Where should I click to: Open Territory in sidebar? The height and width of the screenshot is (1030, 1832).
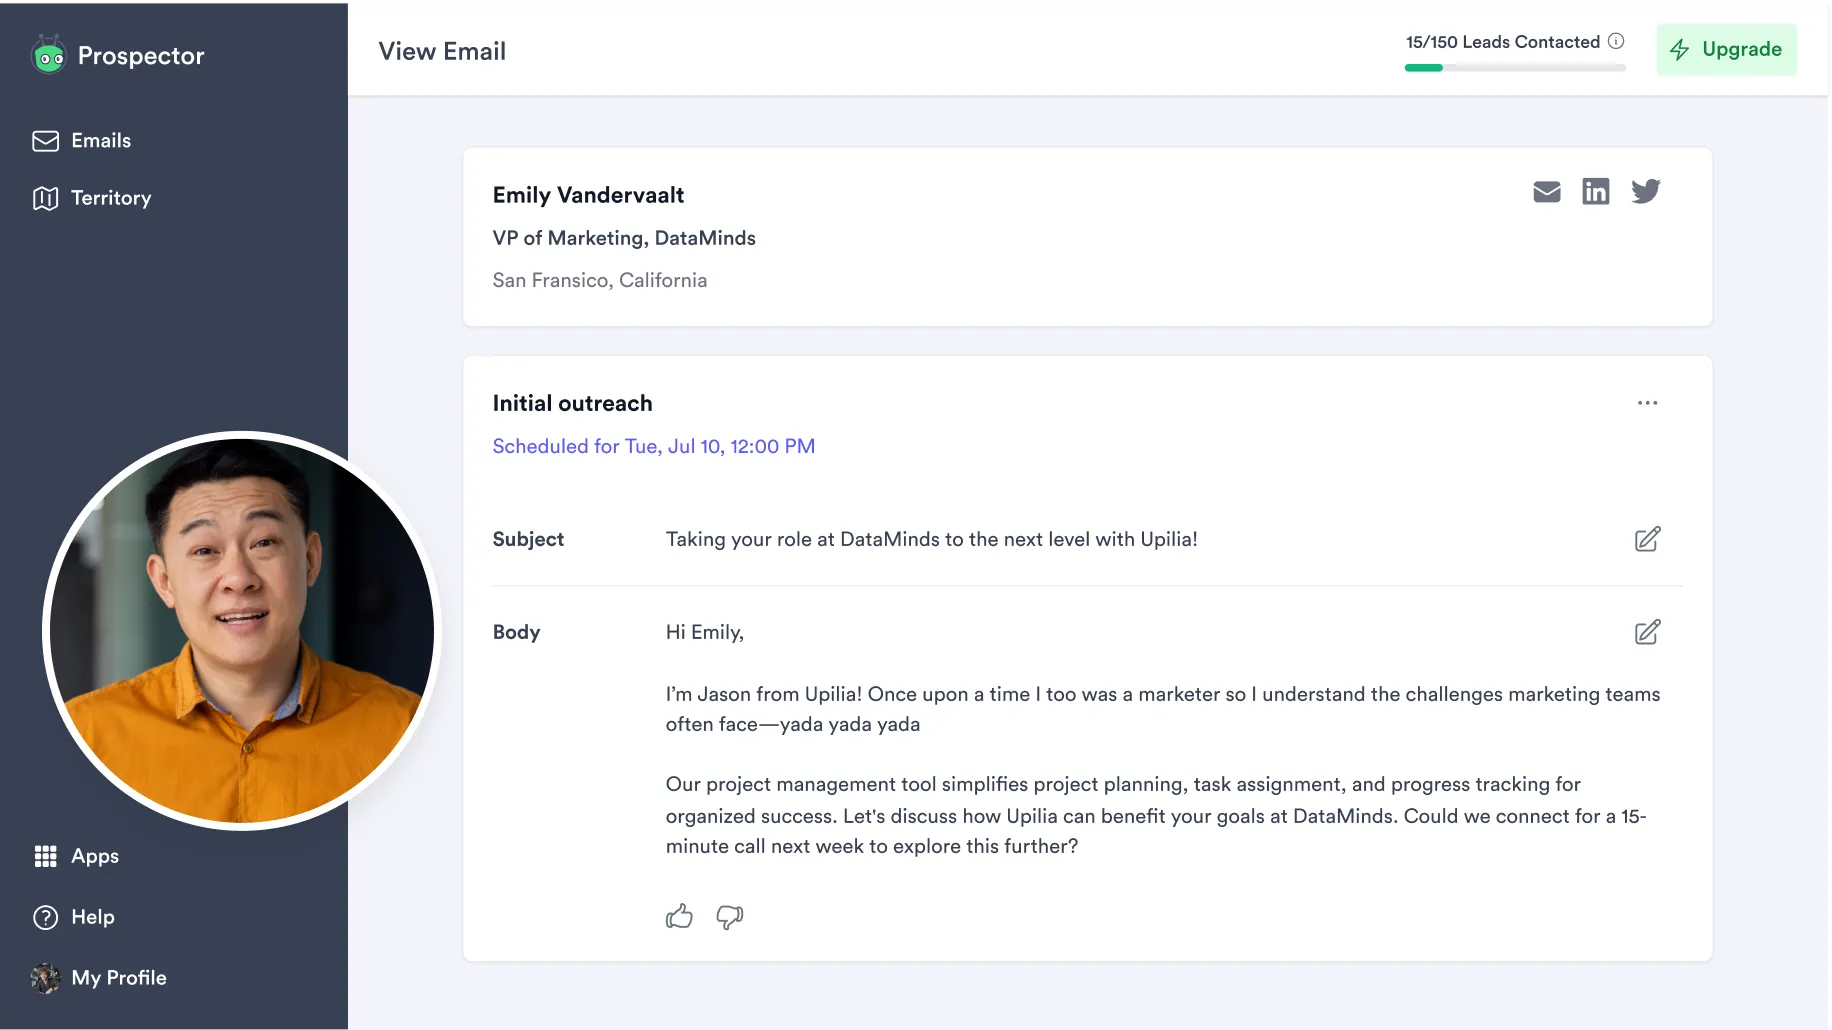[92, 198]
